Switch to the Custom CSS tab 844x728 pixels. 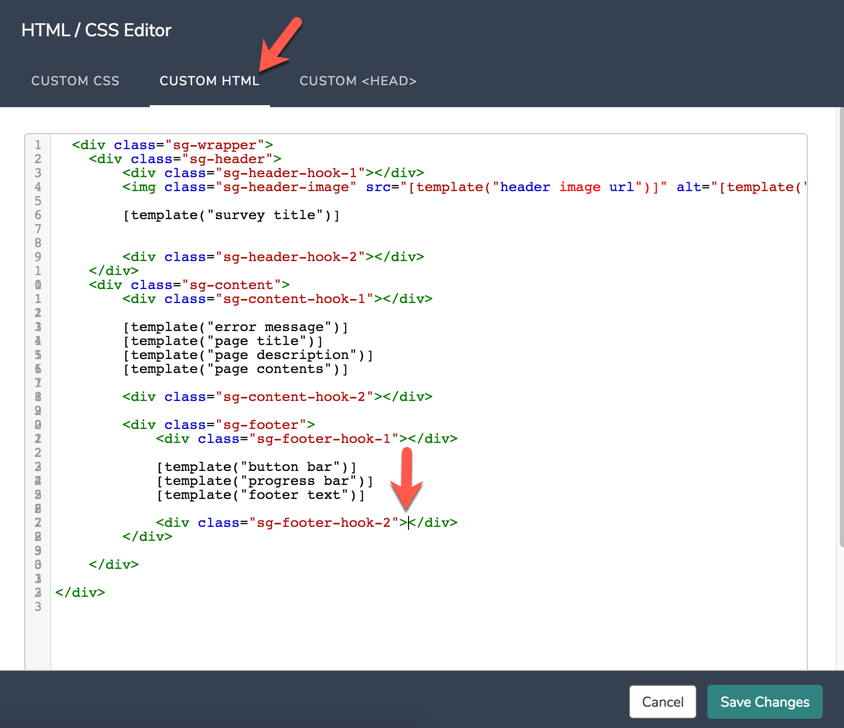click(75, 81)
